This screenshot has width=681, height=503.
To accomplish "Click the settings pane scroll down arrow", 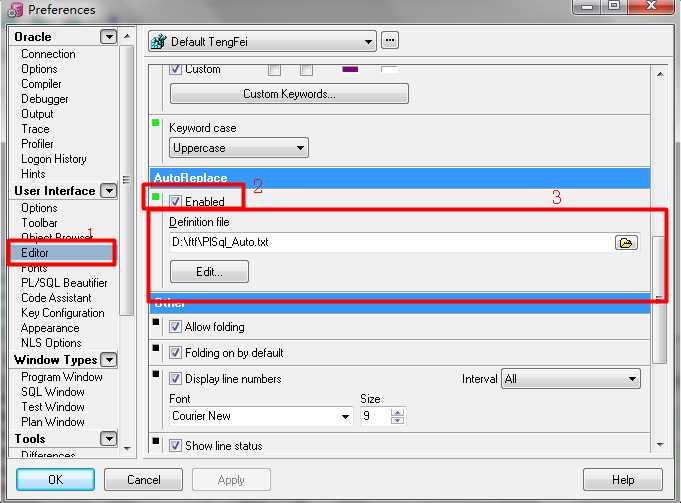I will [660, 444].
